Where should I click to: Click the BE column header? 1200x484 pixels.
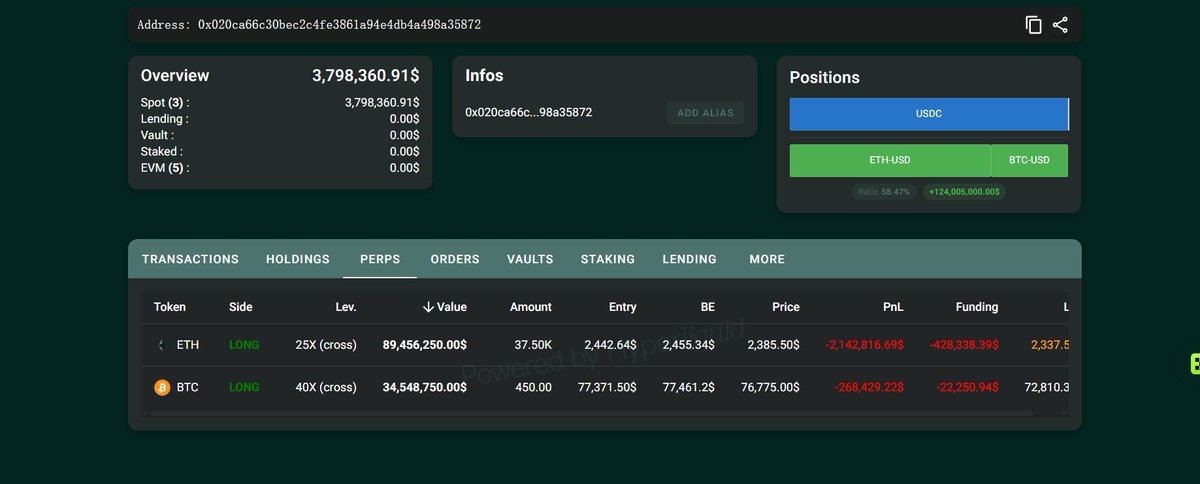pos(707,307)
